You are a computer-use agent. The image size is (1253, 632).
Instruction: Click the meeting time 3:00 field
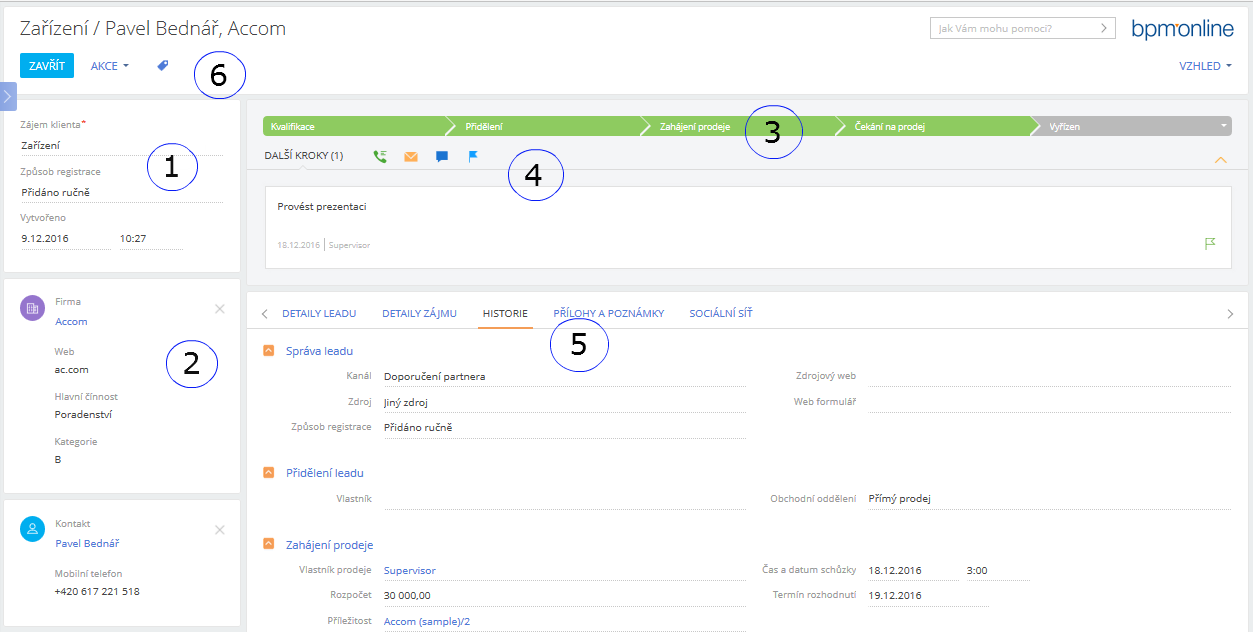click(x=998, y=570)
